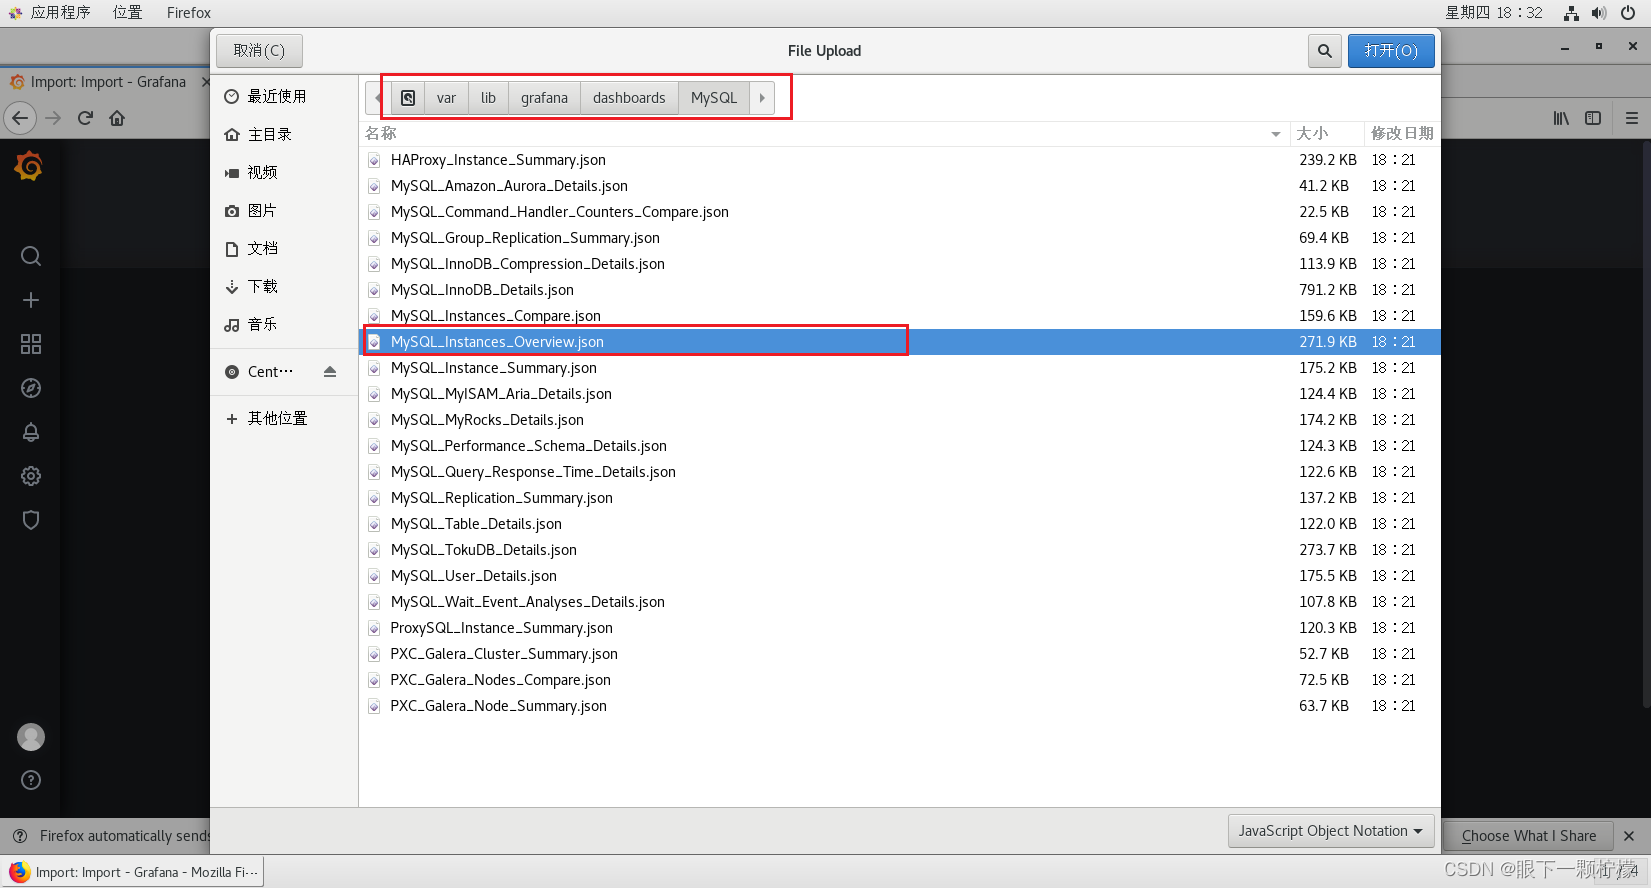Eject the Cent… volume
1651x888 pixels.
point(330,371)
